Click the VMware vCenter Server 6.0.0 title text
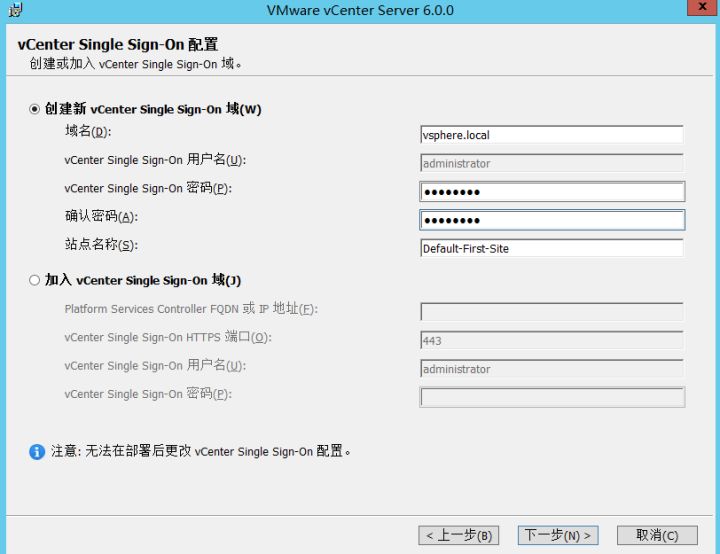Image resolution: width=720 pixels, height=554 pixels. coord(360,10)
